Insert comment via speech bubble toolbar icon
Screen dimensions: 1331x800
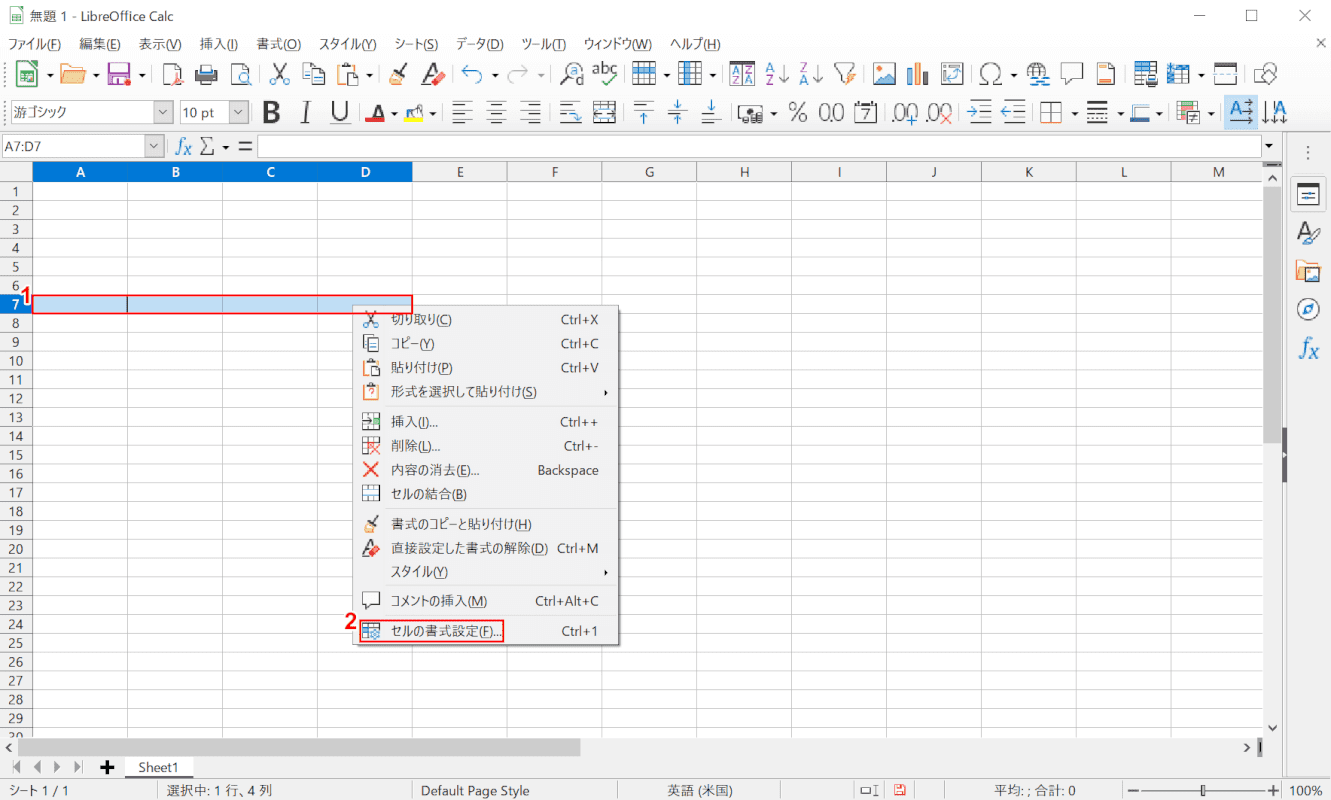pyautogui.click(x=1072, y=73)
